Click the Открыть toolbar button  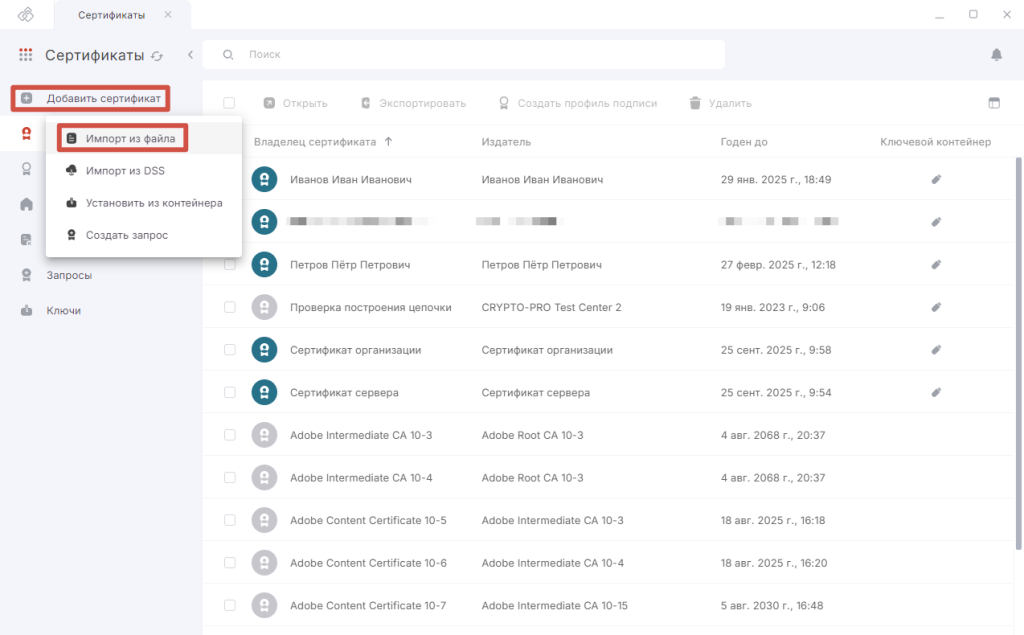tap(295, 103)
